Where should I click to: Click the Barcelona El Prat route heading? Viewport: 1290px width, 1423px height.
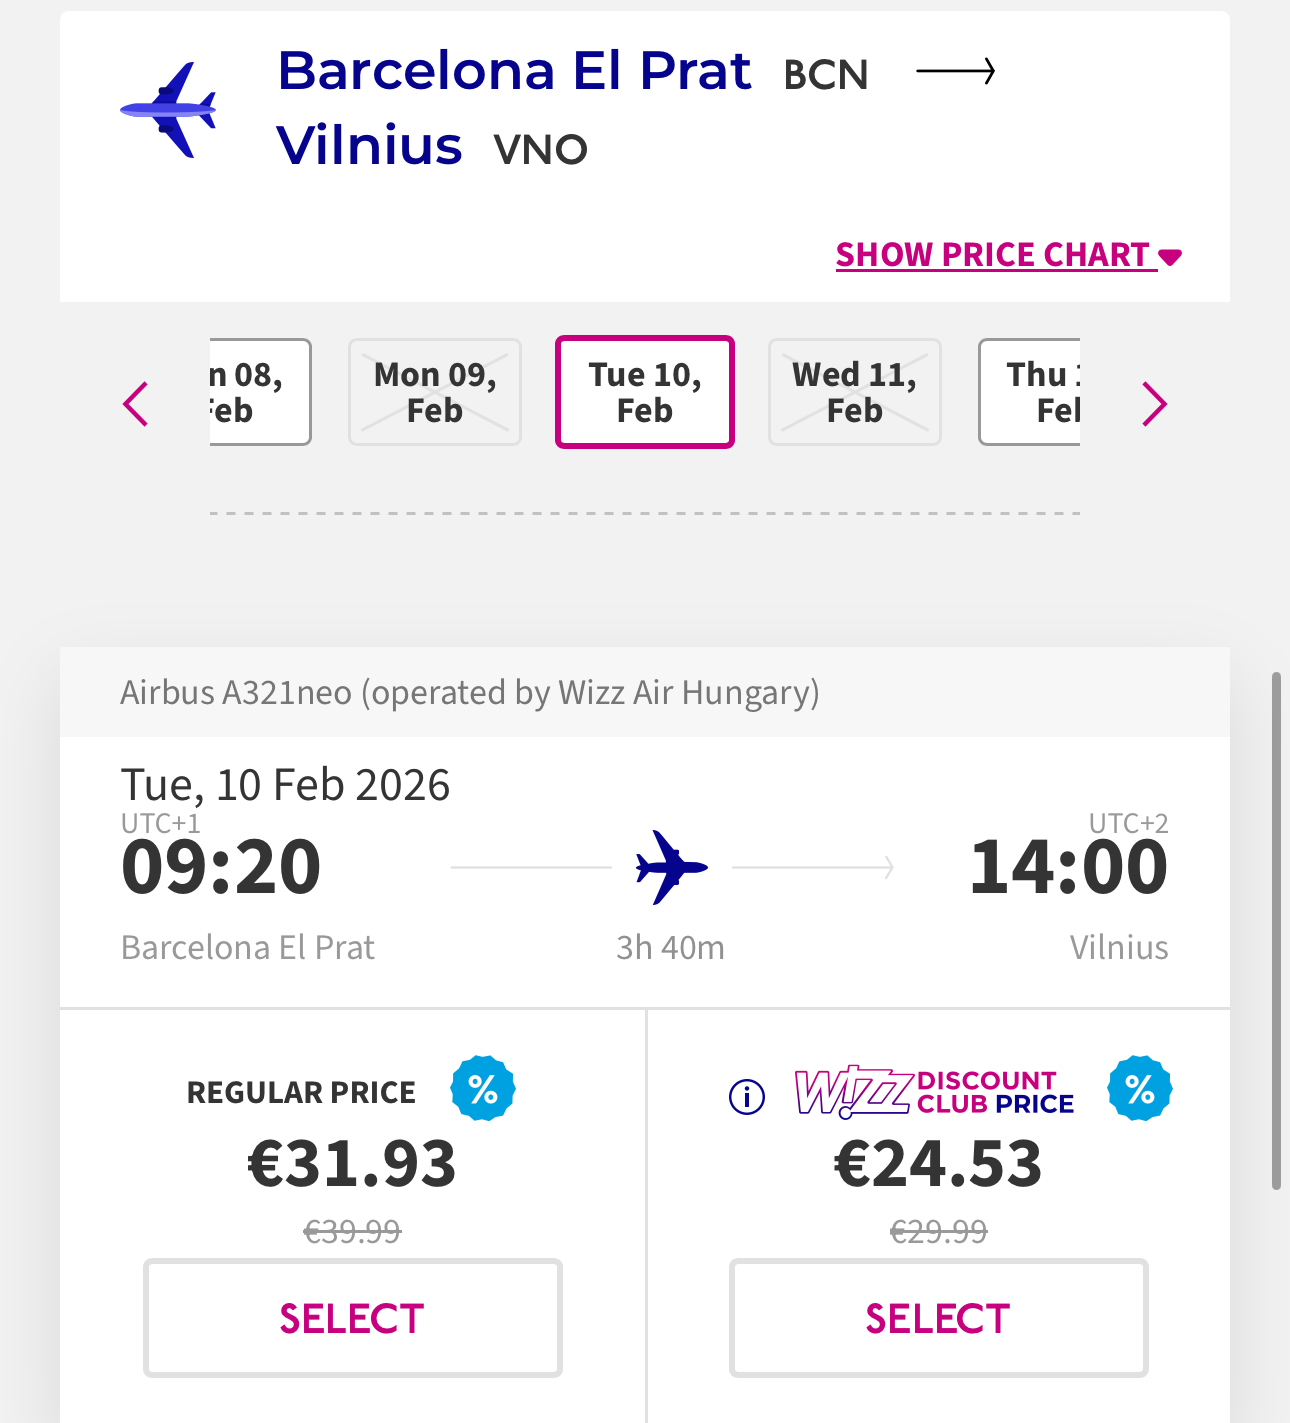tap(514, 71)
